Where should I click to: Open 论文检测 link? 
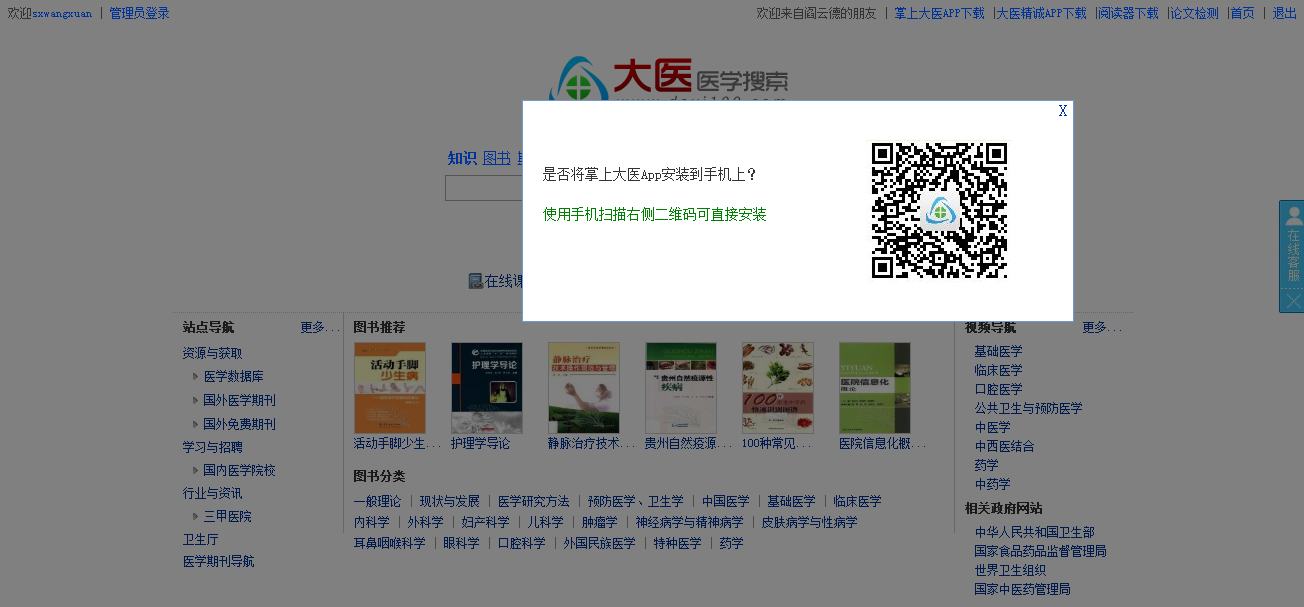[1195, 13]
